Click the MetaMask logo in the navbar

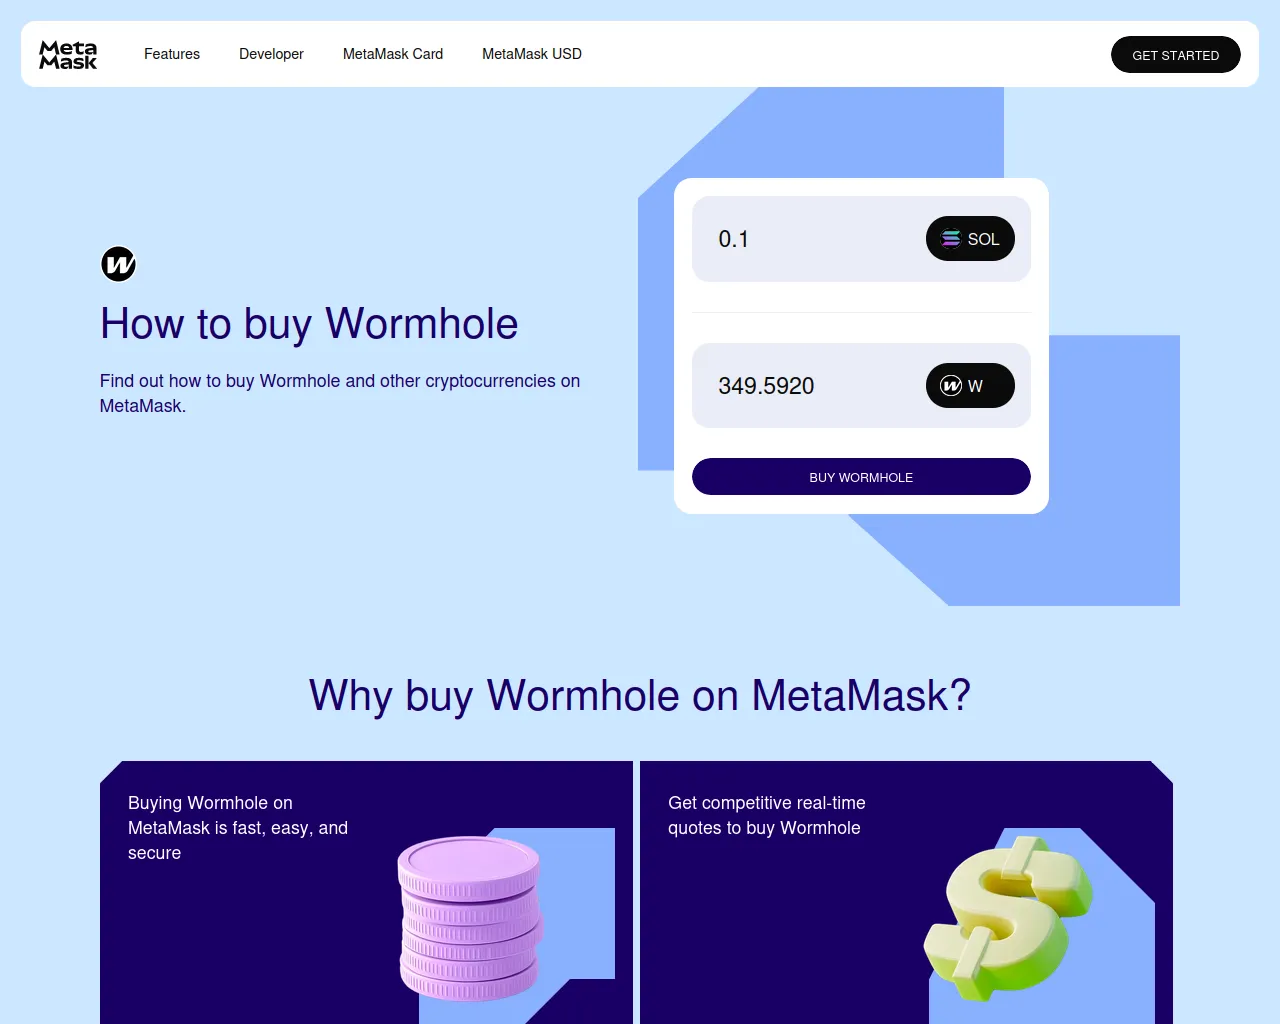(68, 54)
